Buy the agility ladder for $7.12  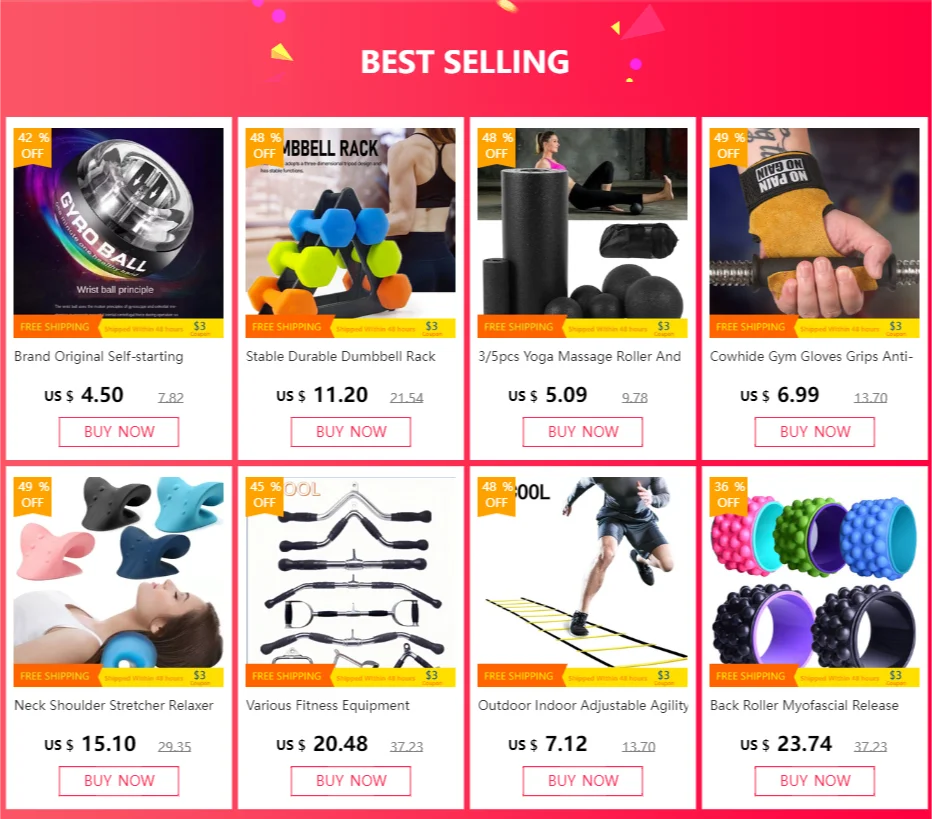pyautogui.click(x=582, y=781)
